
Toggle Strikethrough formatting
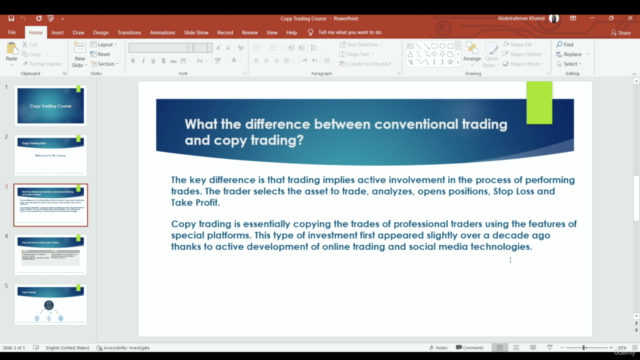click(x=173, y=61)
